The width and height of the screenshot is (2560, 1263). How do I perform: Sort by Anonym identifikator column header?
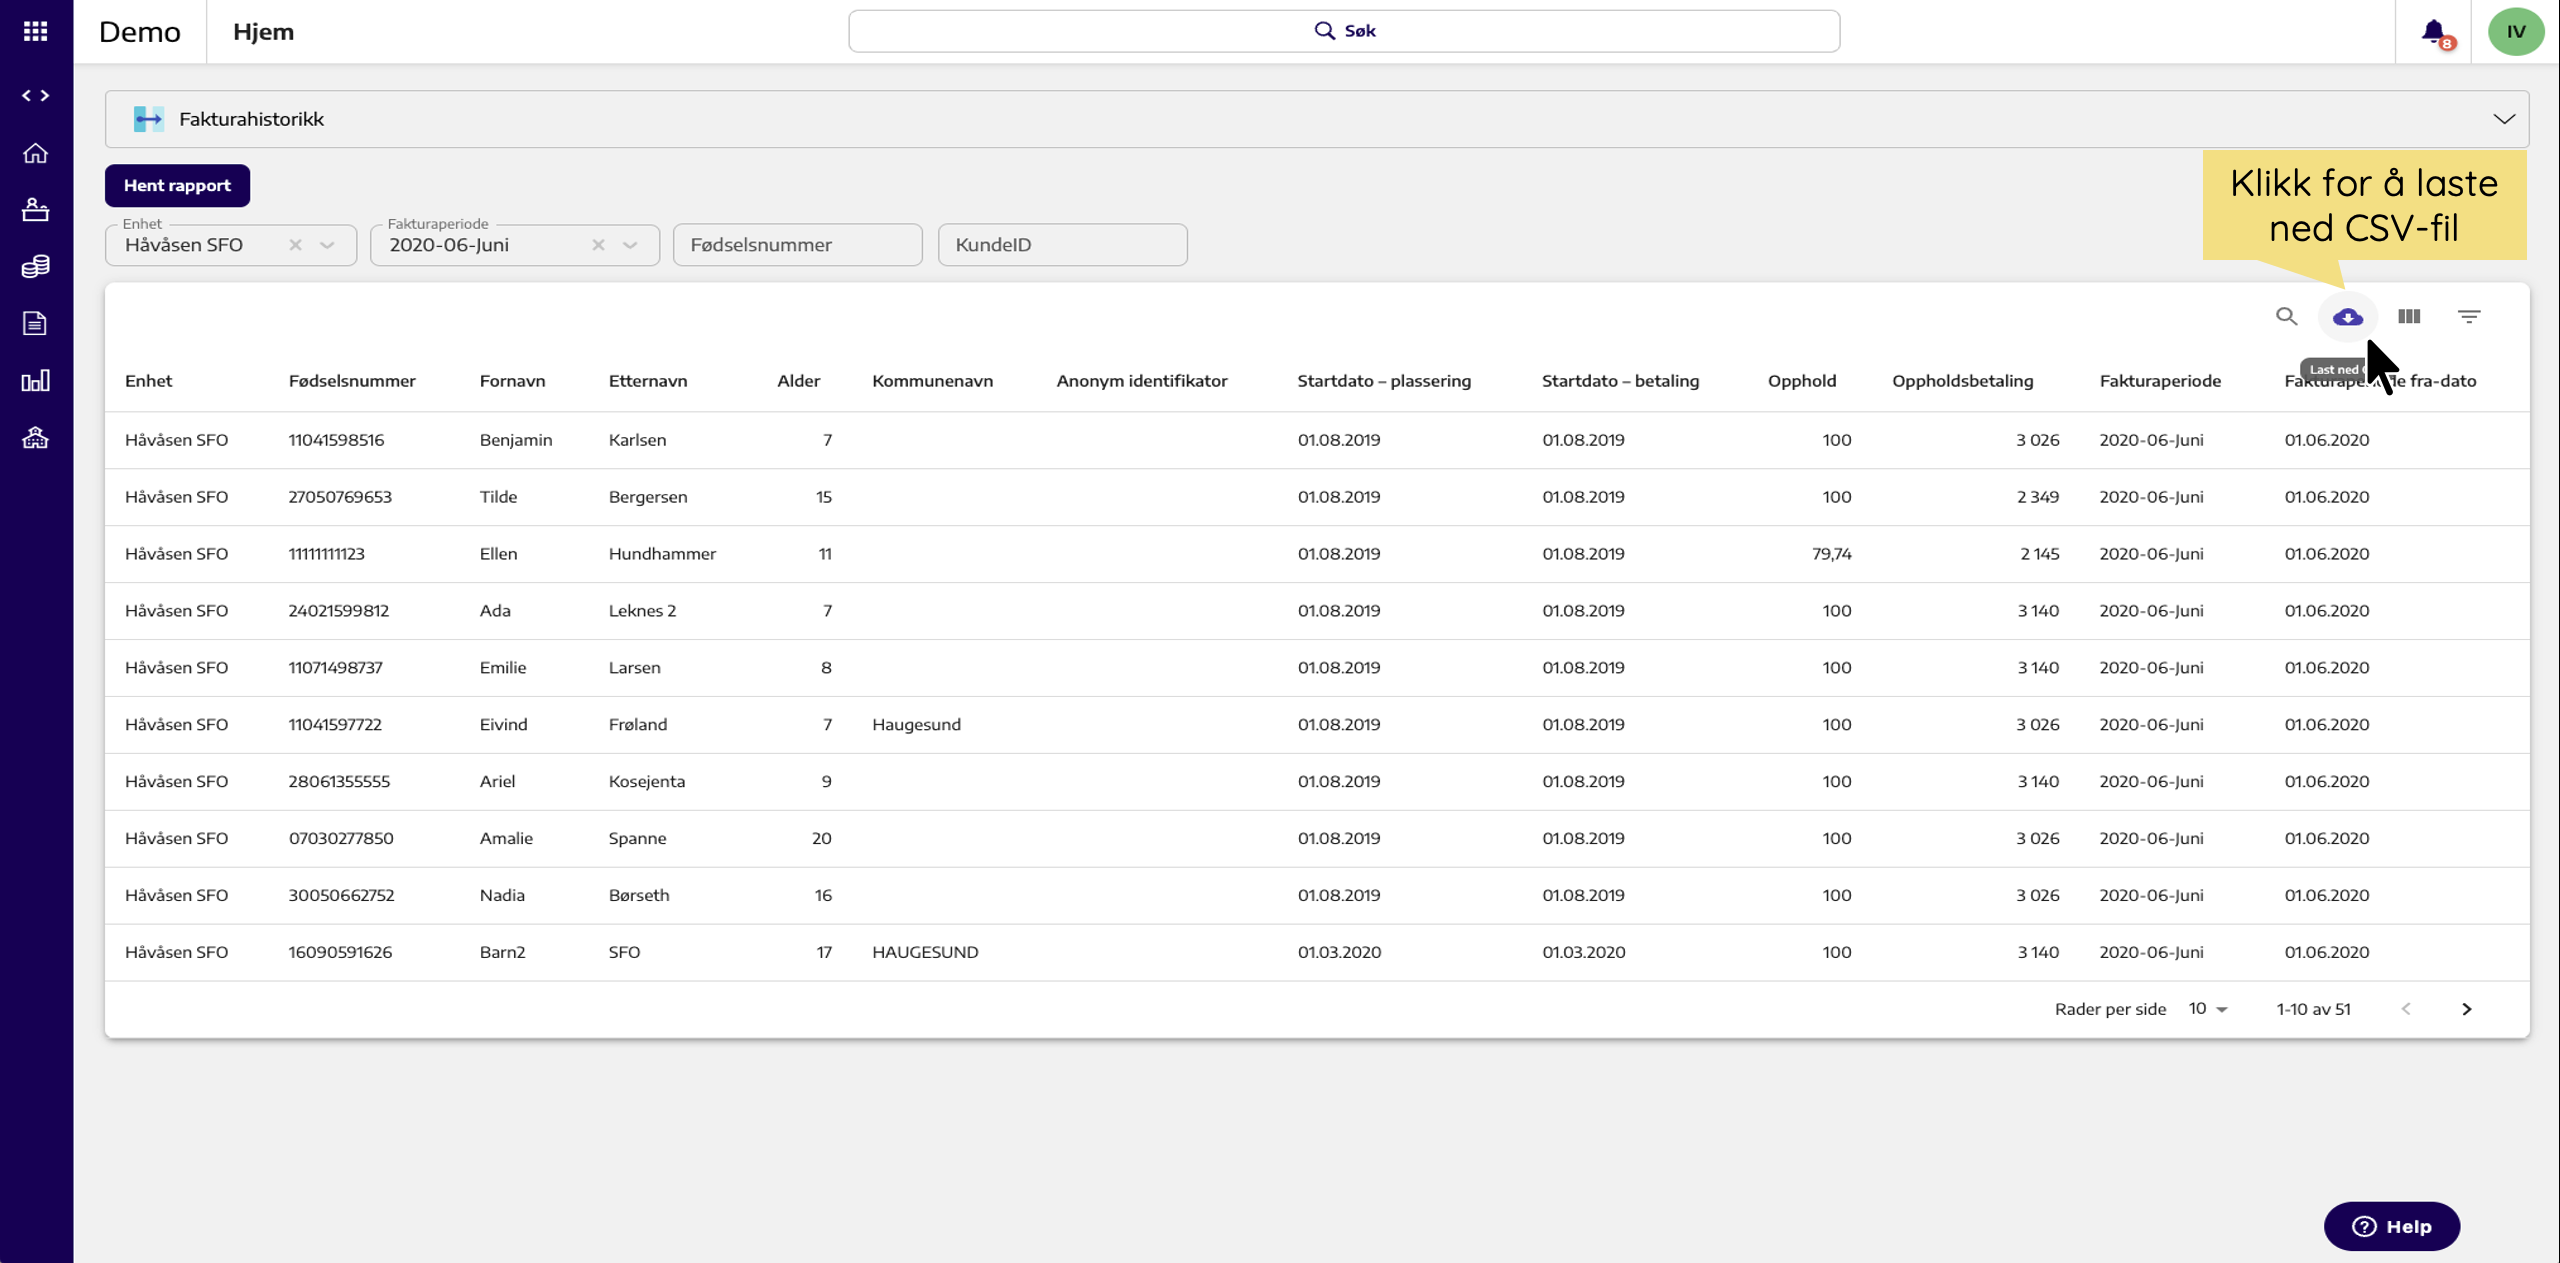(1141, 380)
